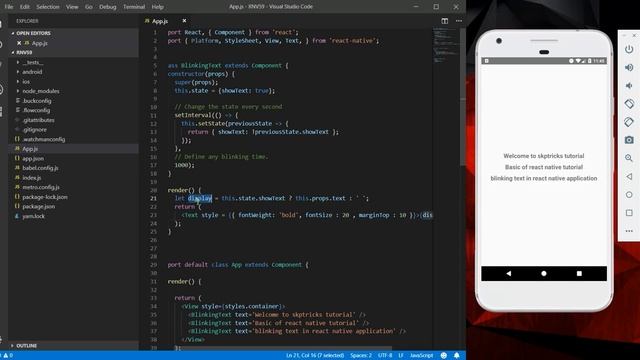Screen dimensions: 640x360
Task: Click the emulator volume up icon
Action: coord(629,67)
